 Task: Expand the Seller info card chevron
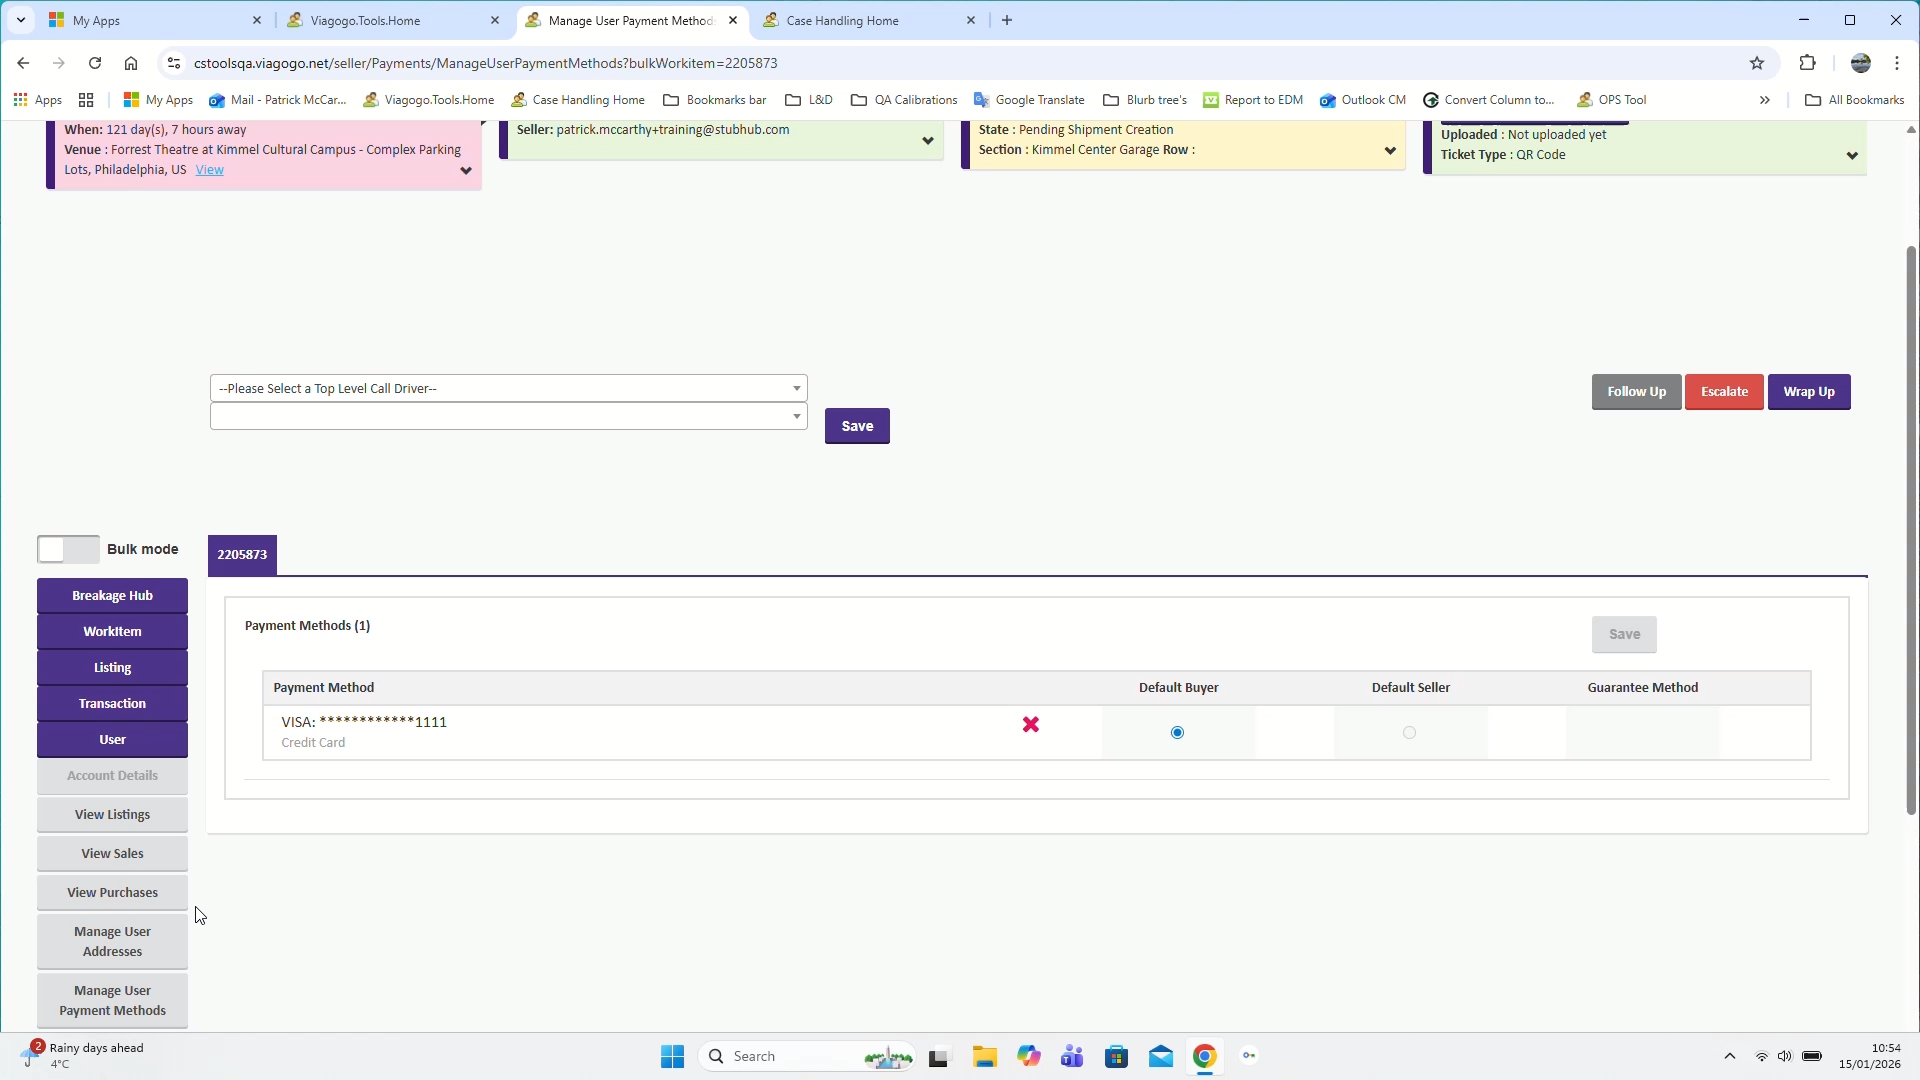tap(927, 141)
